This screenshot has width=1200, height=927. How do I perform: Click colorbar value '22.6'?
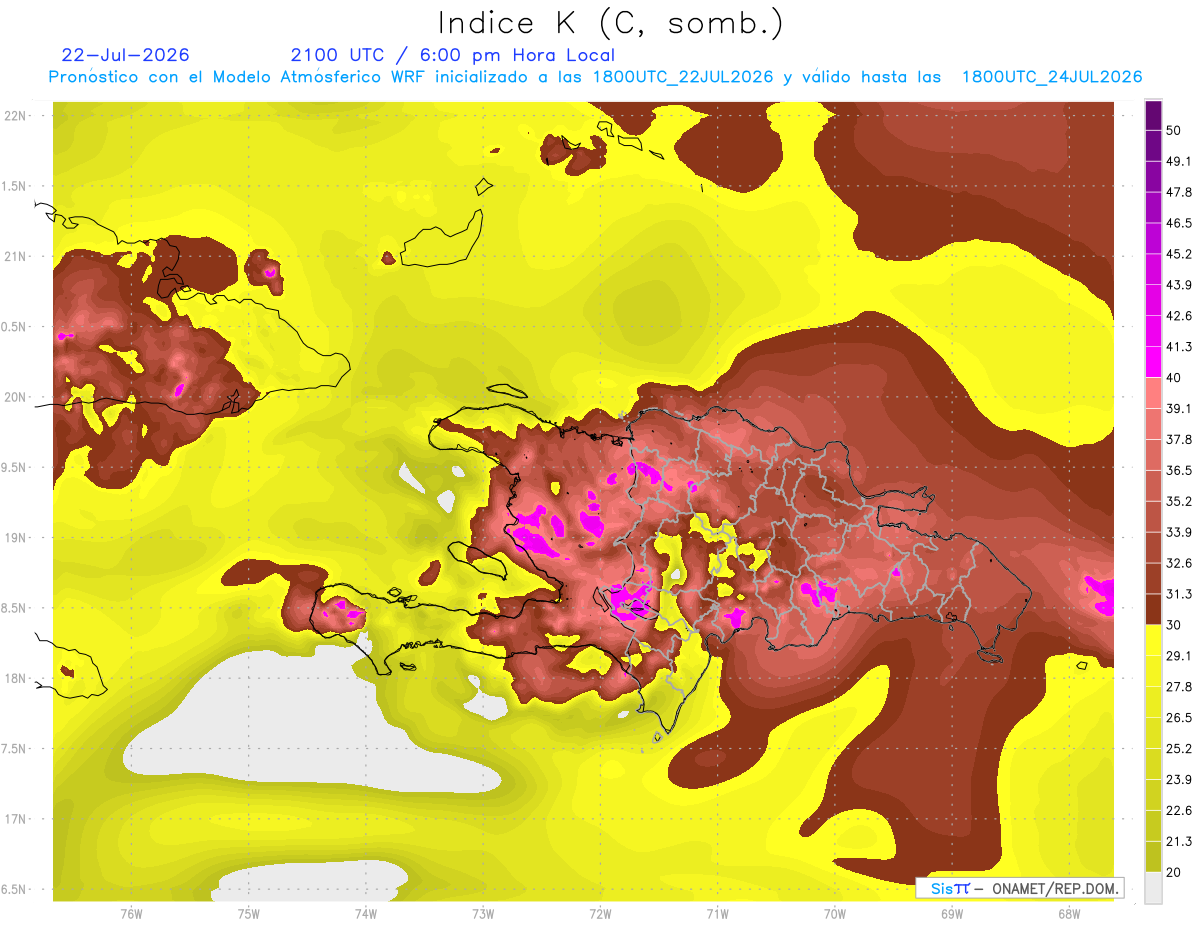tap(1179, 810)
